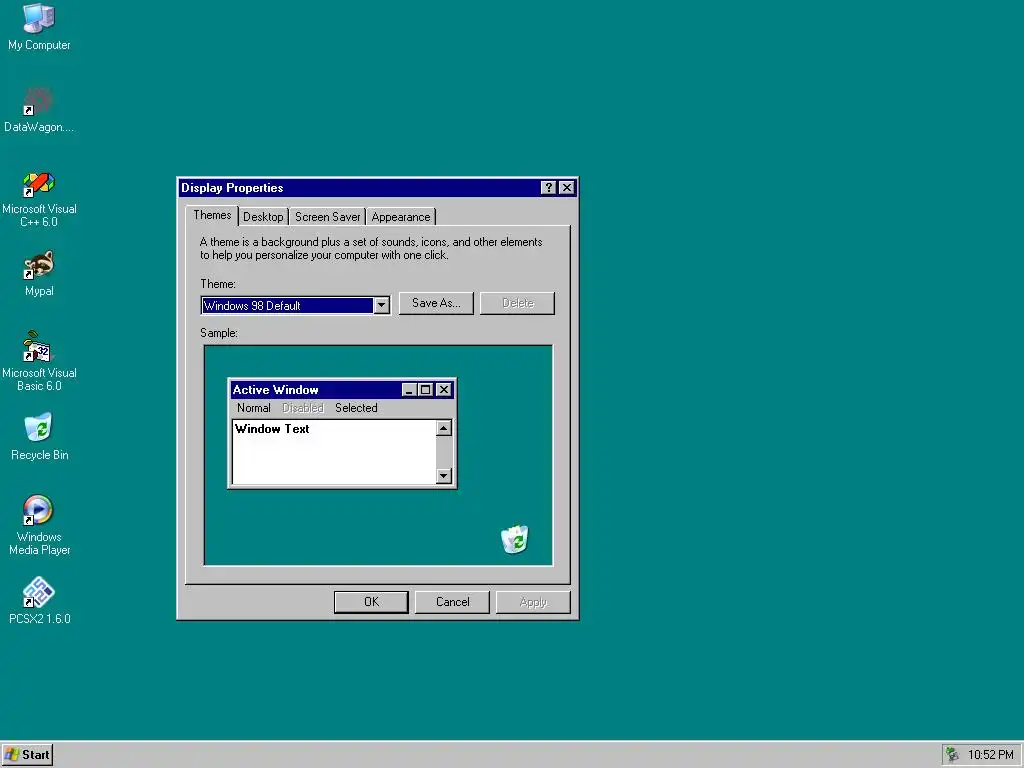Click the greyed Delete button
Image resolution: width=1024 pixels, height=768 pixels.
[x=517, y=303]
